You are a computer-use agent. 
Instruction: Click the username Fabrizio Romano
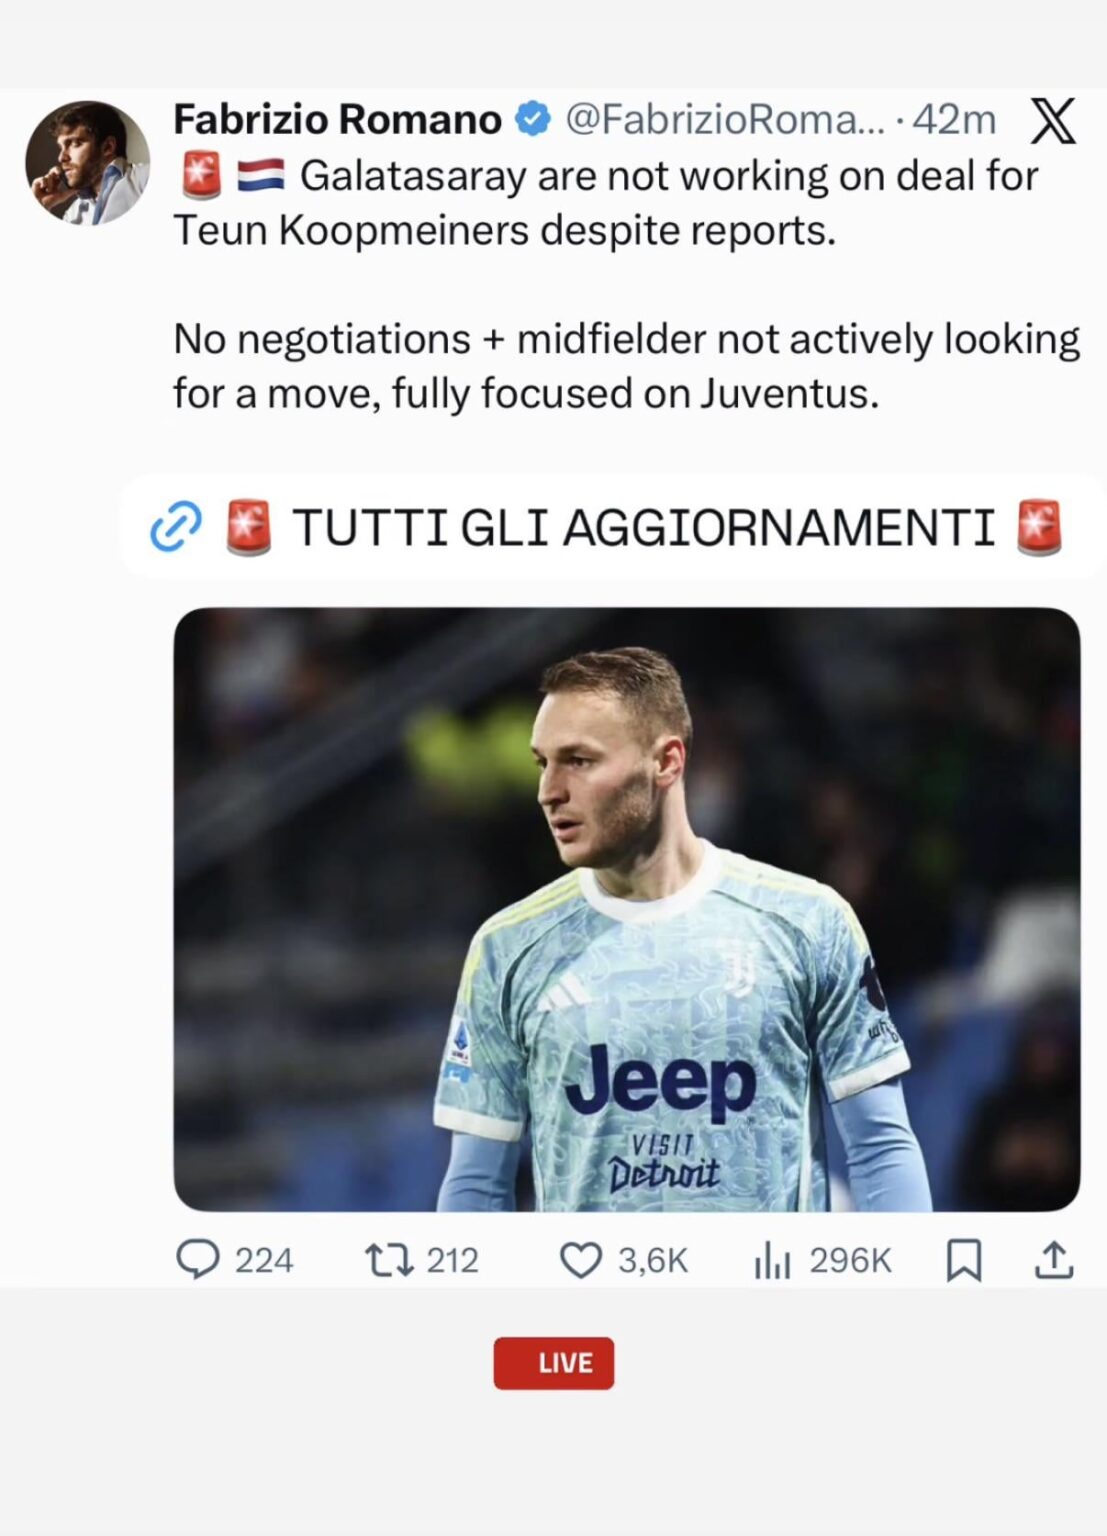click(336, 118)
